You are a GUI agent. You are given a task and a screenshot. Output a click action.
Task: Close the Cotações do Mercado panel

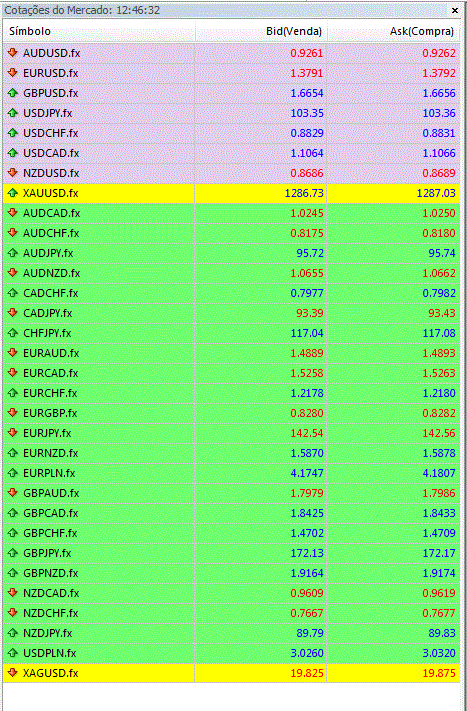[x=455, y=10]
